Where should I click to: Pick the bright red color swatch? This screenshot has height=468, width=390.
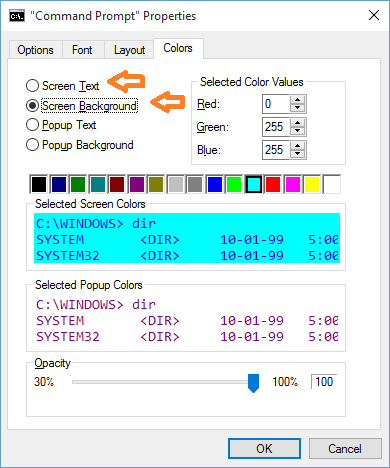(273, 184)
